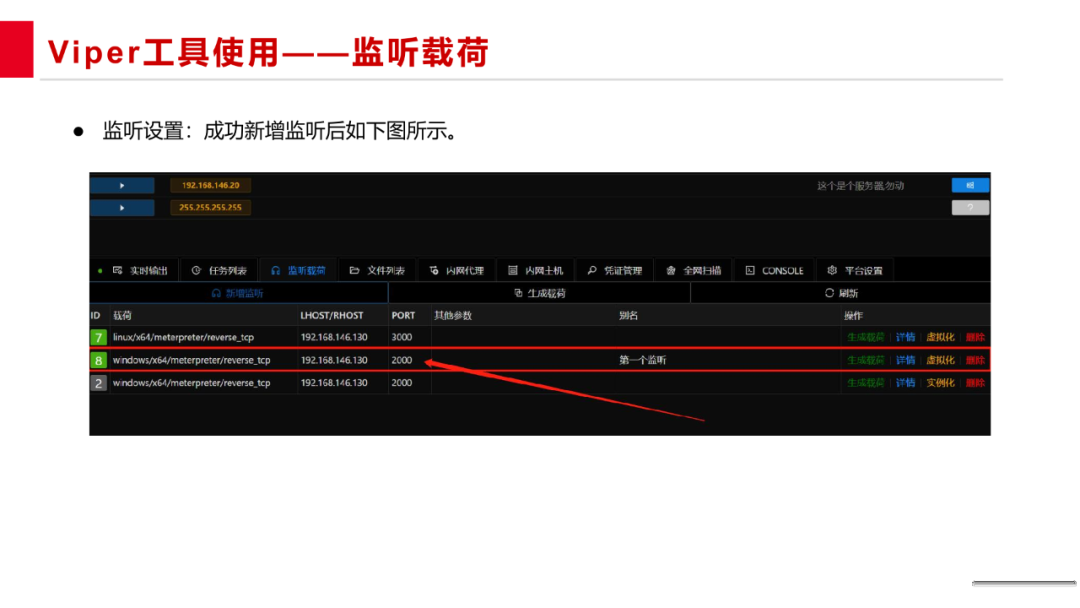Expand the 192.168.146.20 host row arrow
Screen dimensions: 1080x608
click(122, 185)
